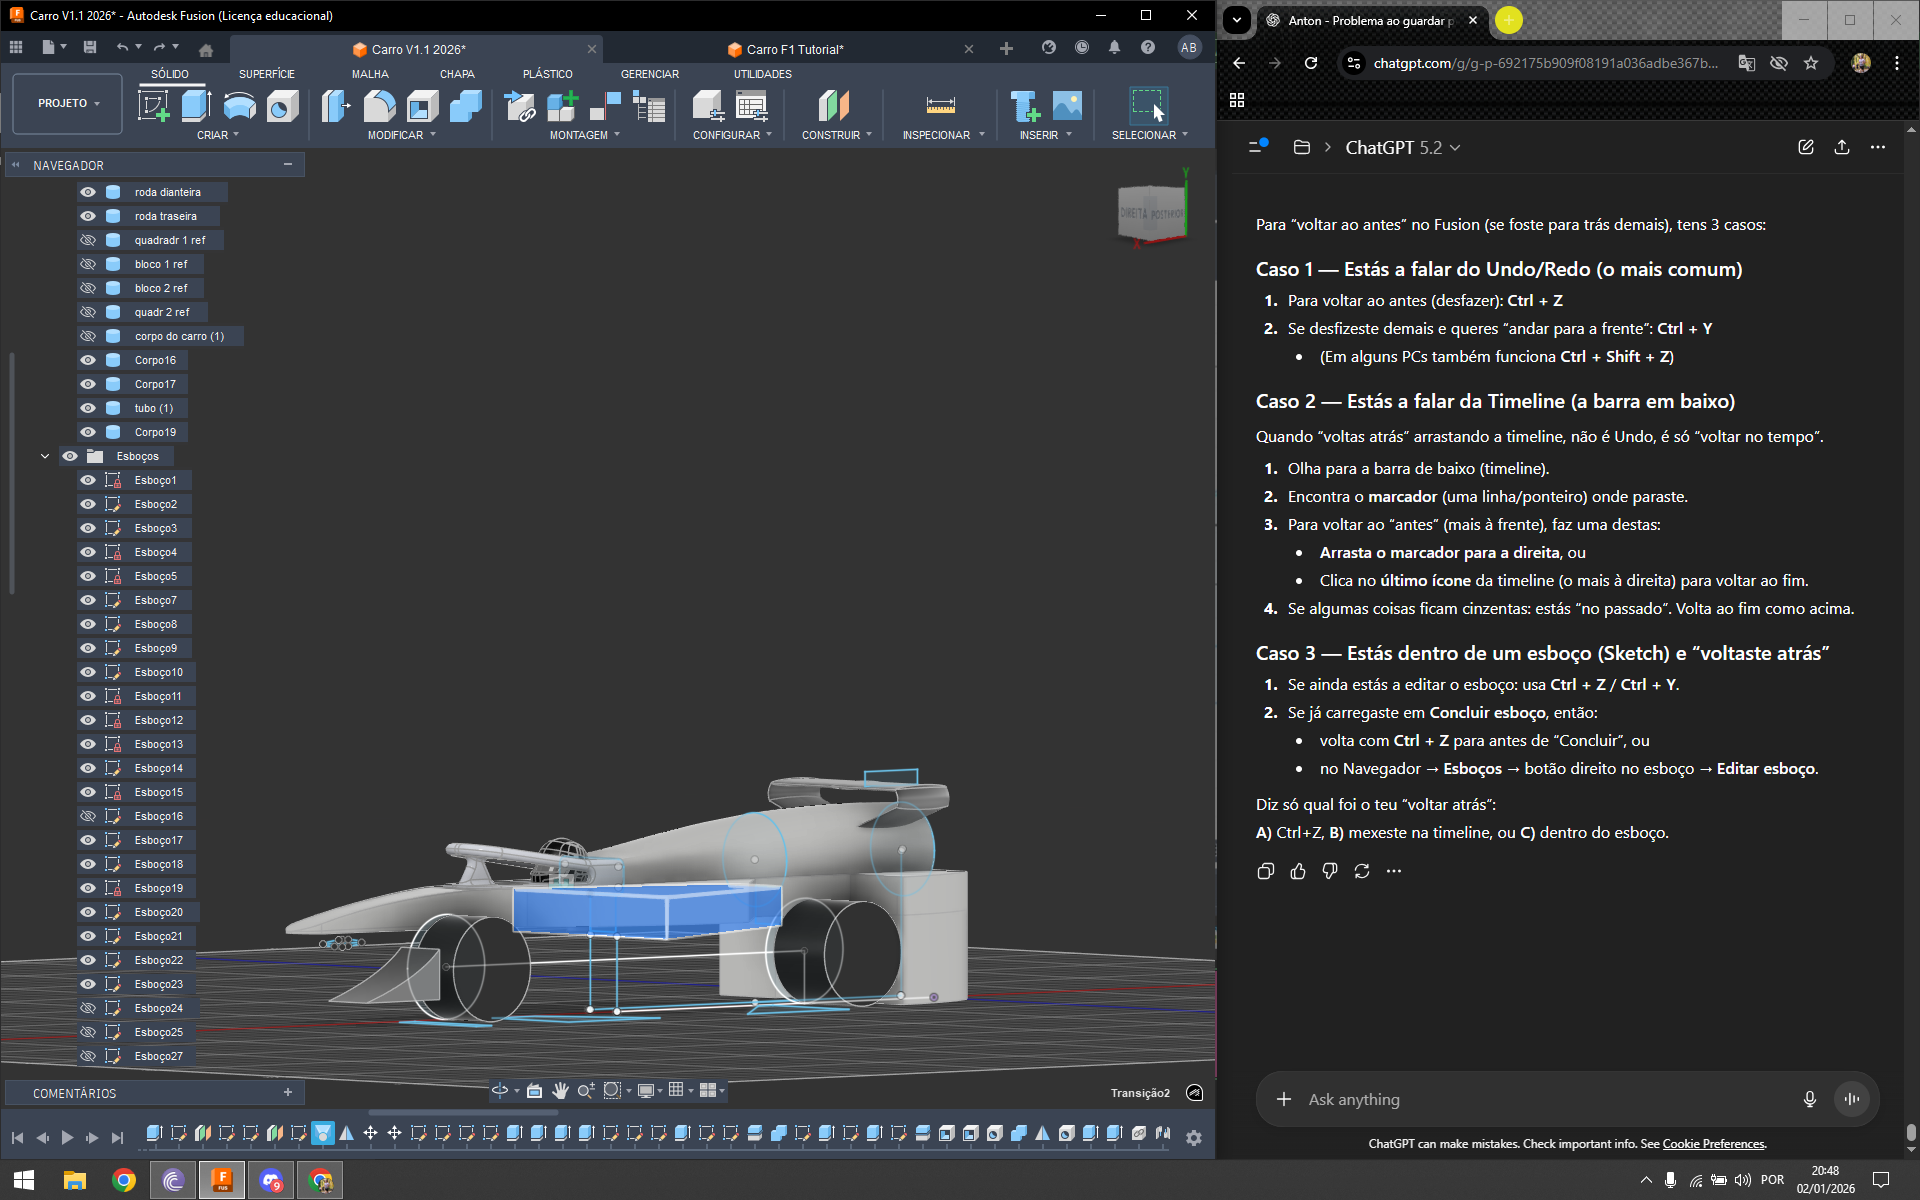Copy the ChatGPT response
1920x1200 pixels.
pos(1265,871)
